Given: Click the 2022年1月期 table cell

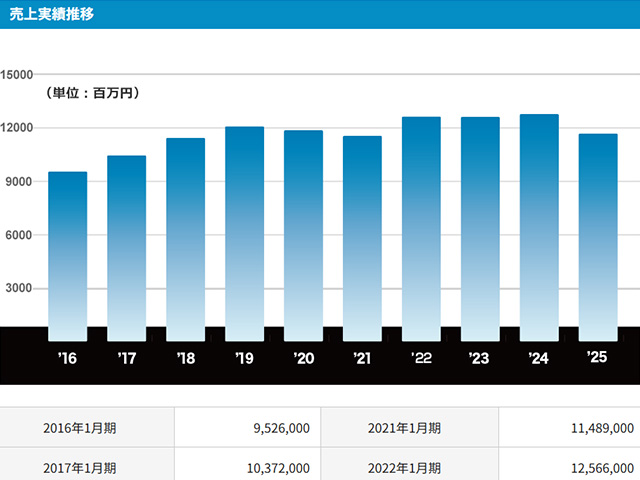Looking at the screenshot, I should 405,467.
